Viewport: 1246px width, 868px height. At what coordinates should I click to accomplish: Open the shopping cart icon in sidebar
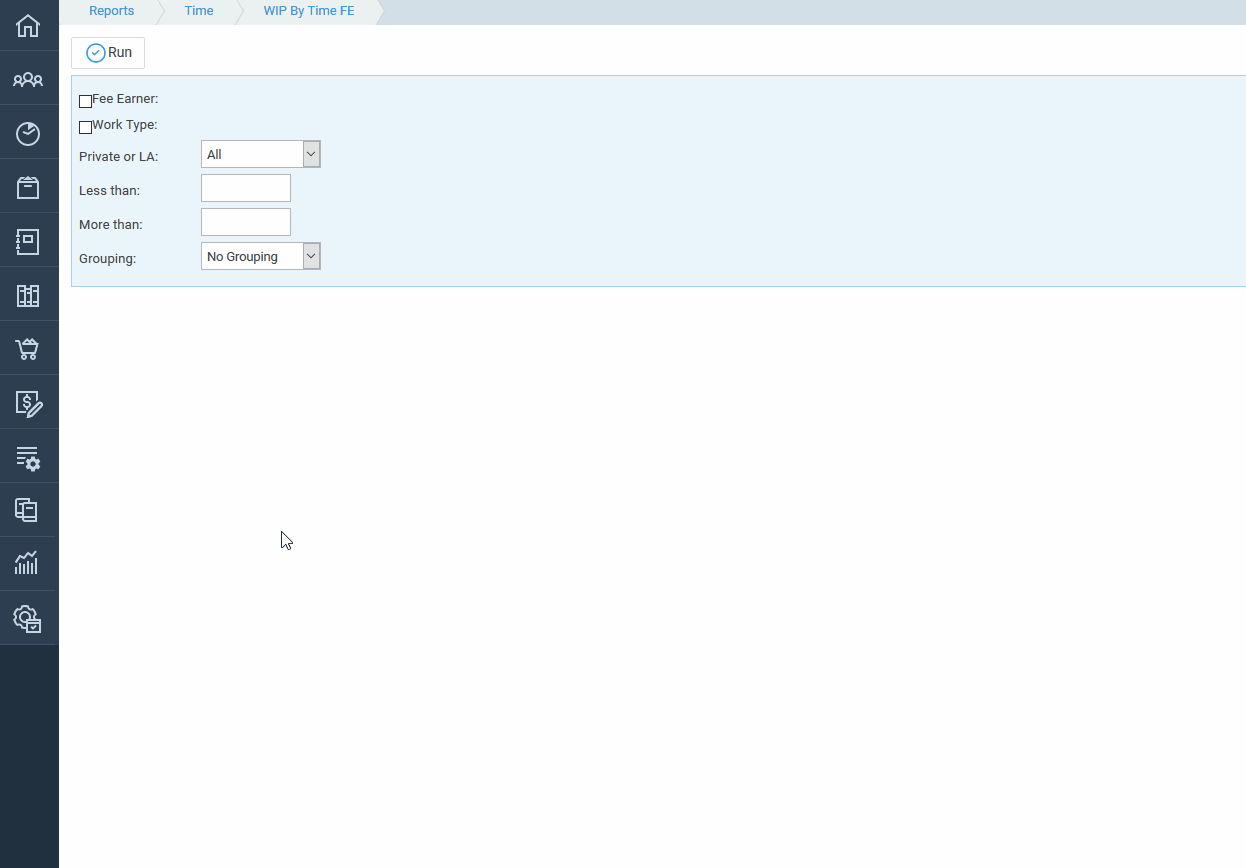[28, 349]
